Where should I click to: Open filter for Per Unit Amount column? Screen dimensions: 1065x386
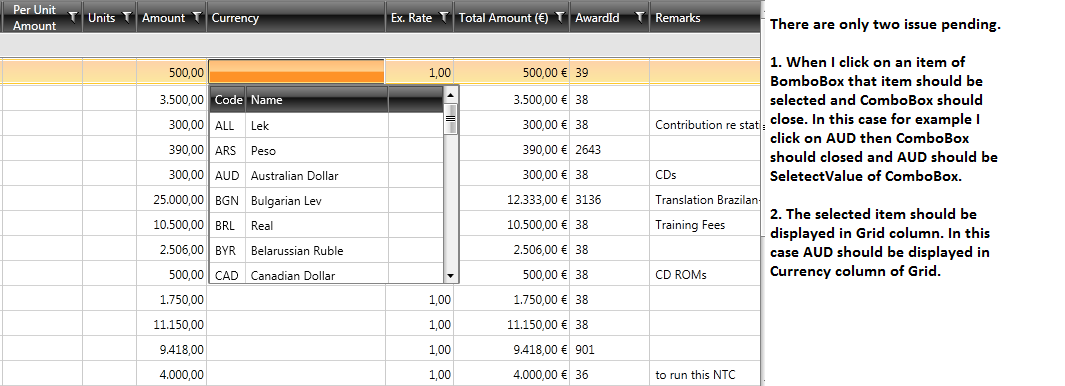(73, 18)
